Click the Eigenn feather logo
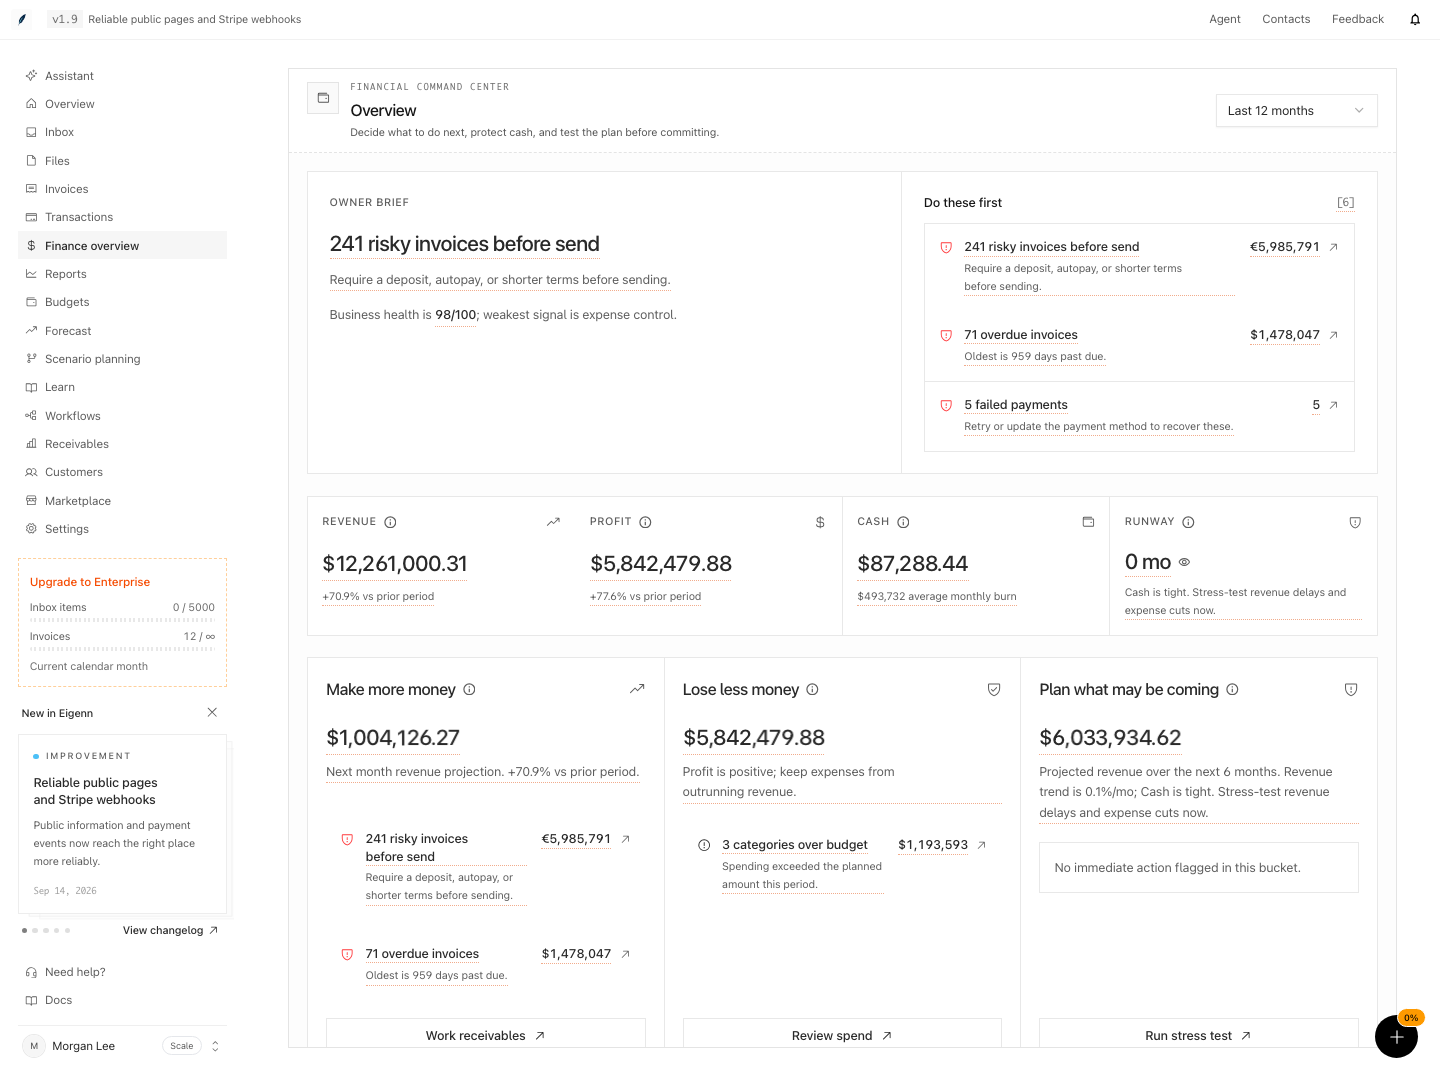This screenshot has height=1080, width=1440. coord(22,19)
